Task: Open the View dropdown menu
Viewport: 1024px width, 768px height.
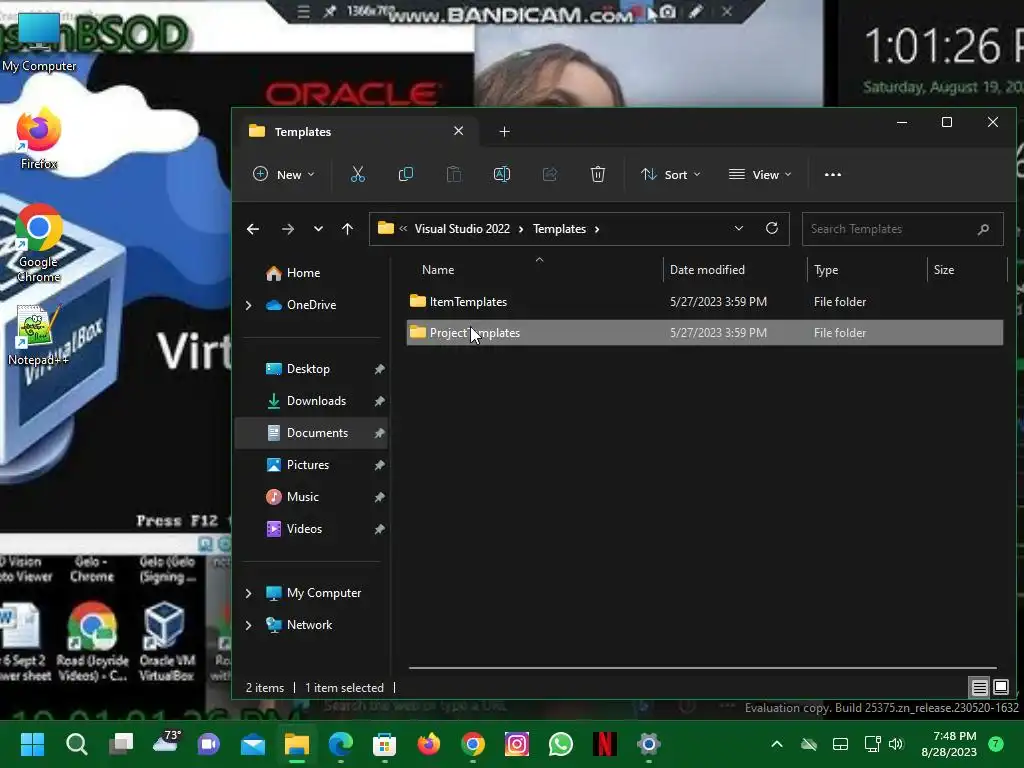Action: pyautogui.click(x=760, y=174)
